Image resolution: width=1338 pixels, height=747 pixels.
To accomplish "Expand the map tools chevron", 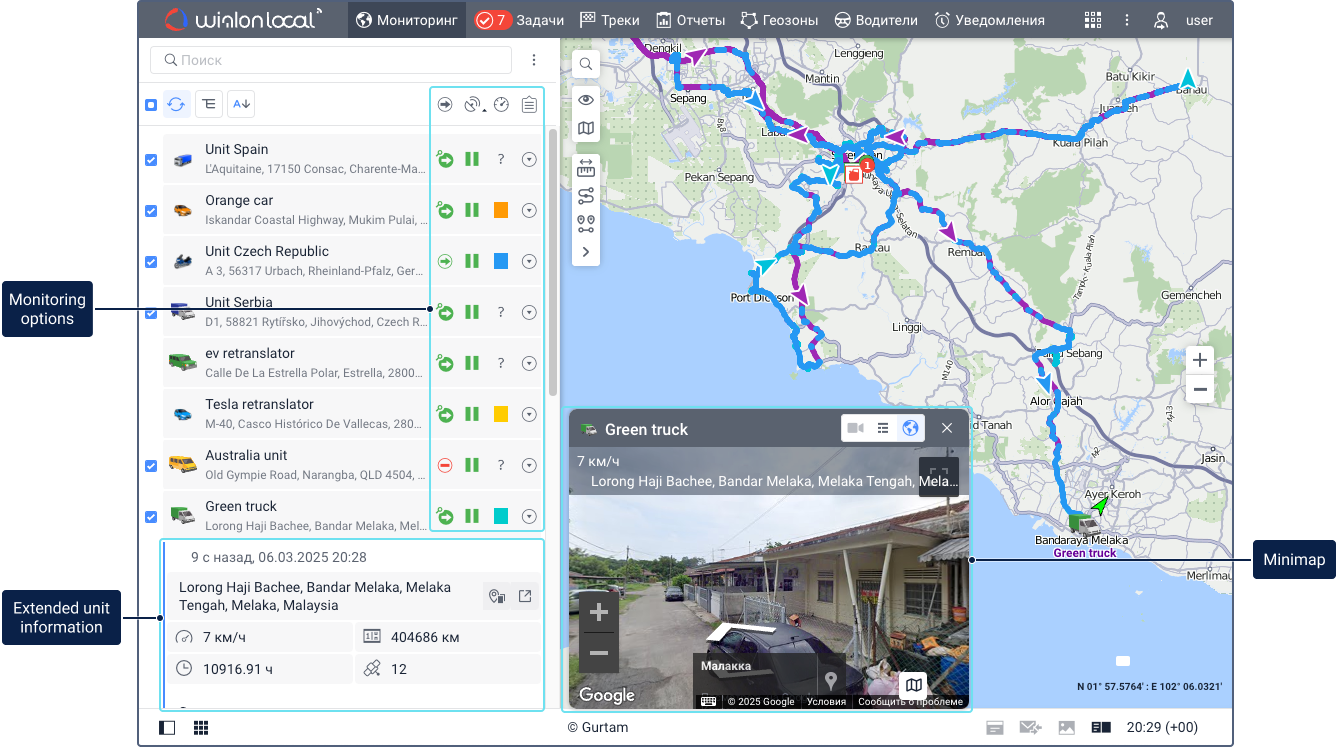I will coord(586,252).
